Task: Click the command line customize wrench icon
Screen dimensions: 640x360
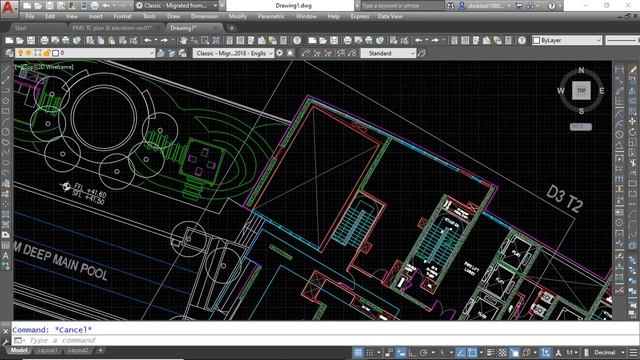Action: pos(5,341)
